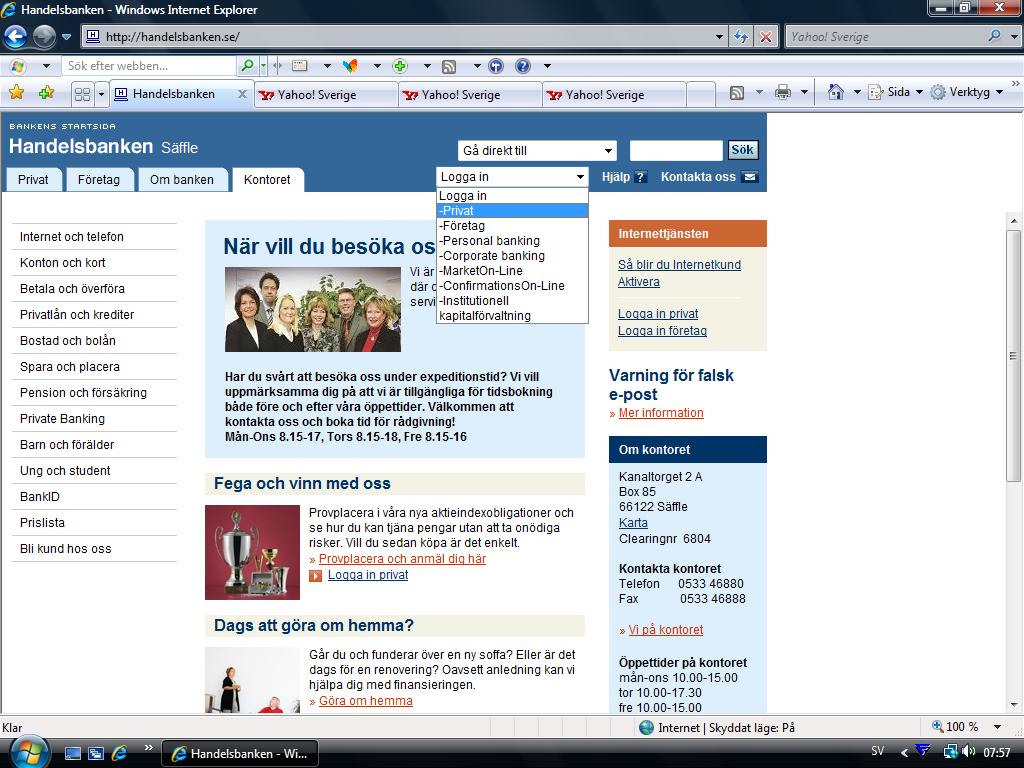Refresh the page with the reload icon
The height and width of the screenshot is (768, 1024).
[741, 37]
